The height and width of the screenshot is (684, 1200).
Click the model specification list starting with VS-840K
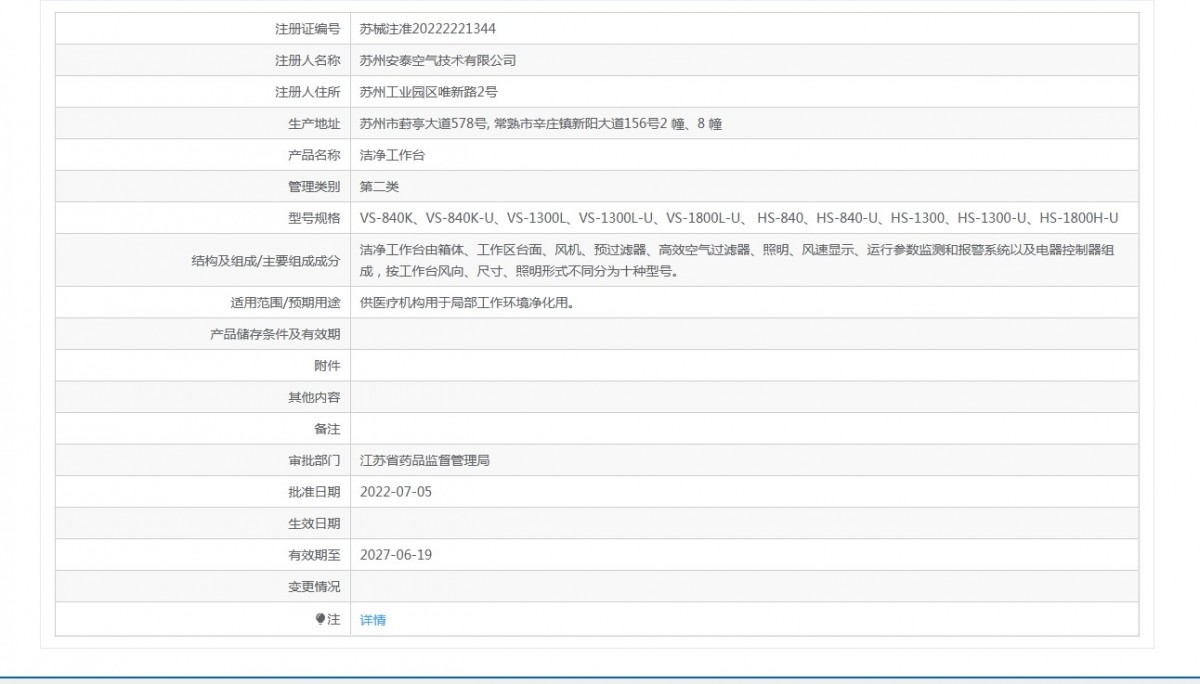[x=739, y=218]
